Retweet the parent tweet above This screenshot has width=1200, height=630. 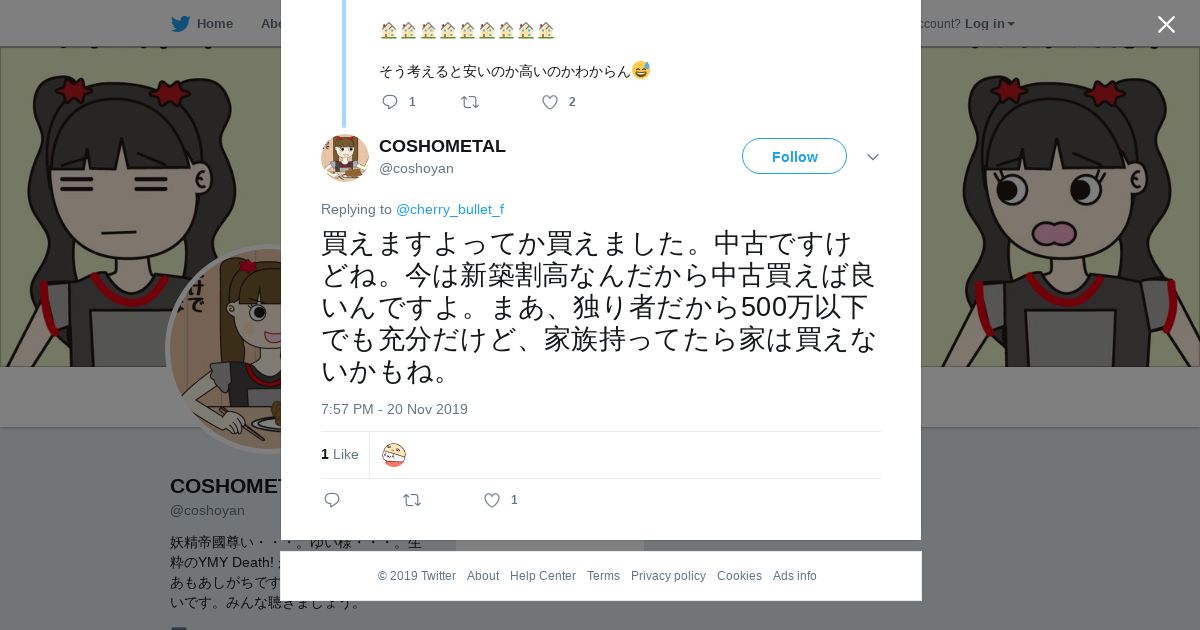click(x=469, y=102)
